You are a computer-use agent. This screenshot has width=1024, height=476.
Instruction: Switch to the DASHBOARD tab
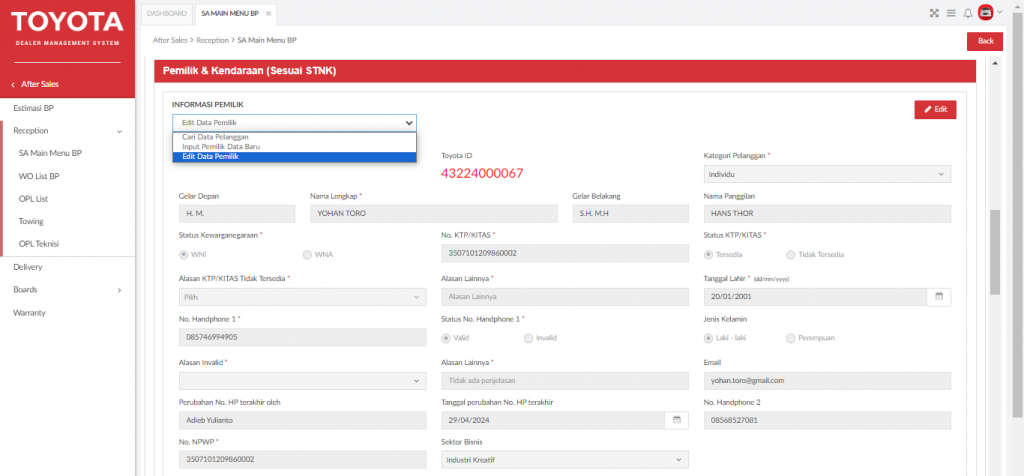[167, 13]
